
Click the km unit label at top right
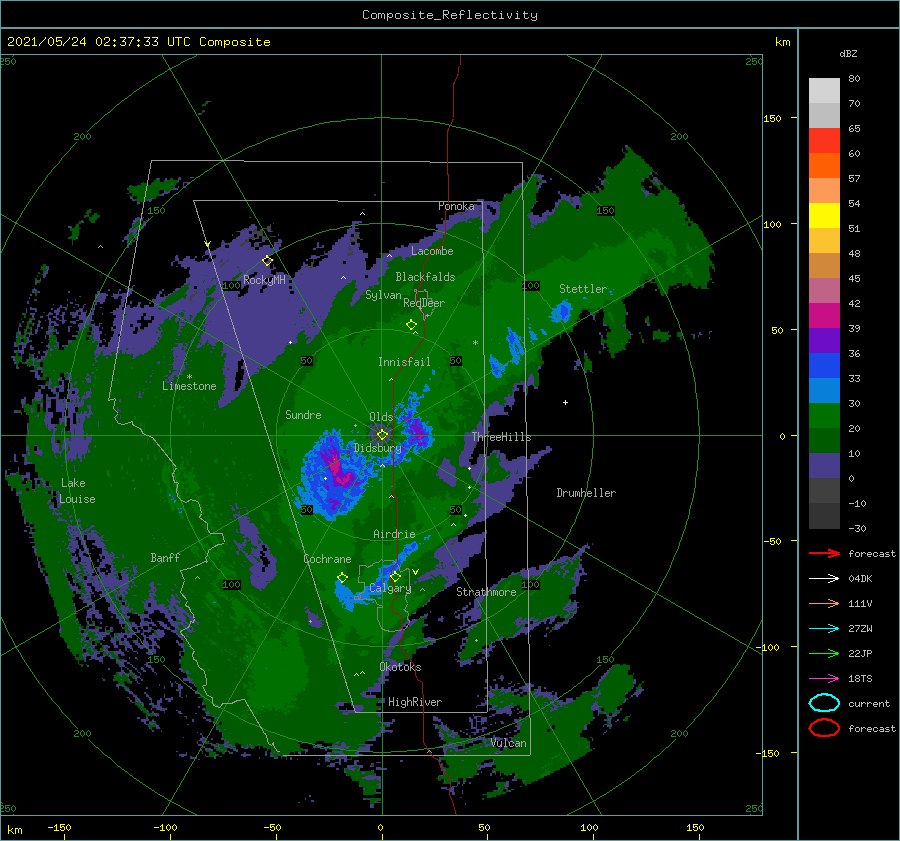[x=782, y=42]
